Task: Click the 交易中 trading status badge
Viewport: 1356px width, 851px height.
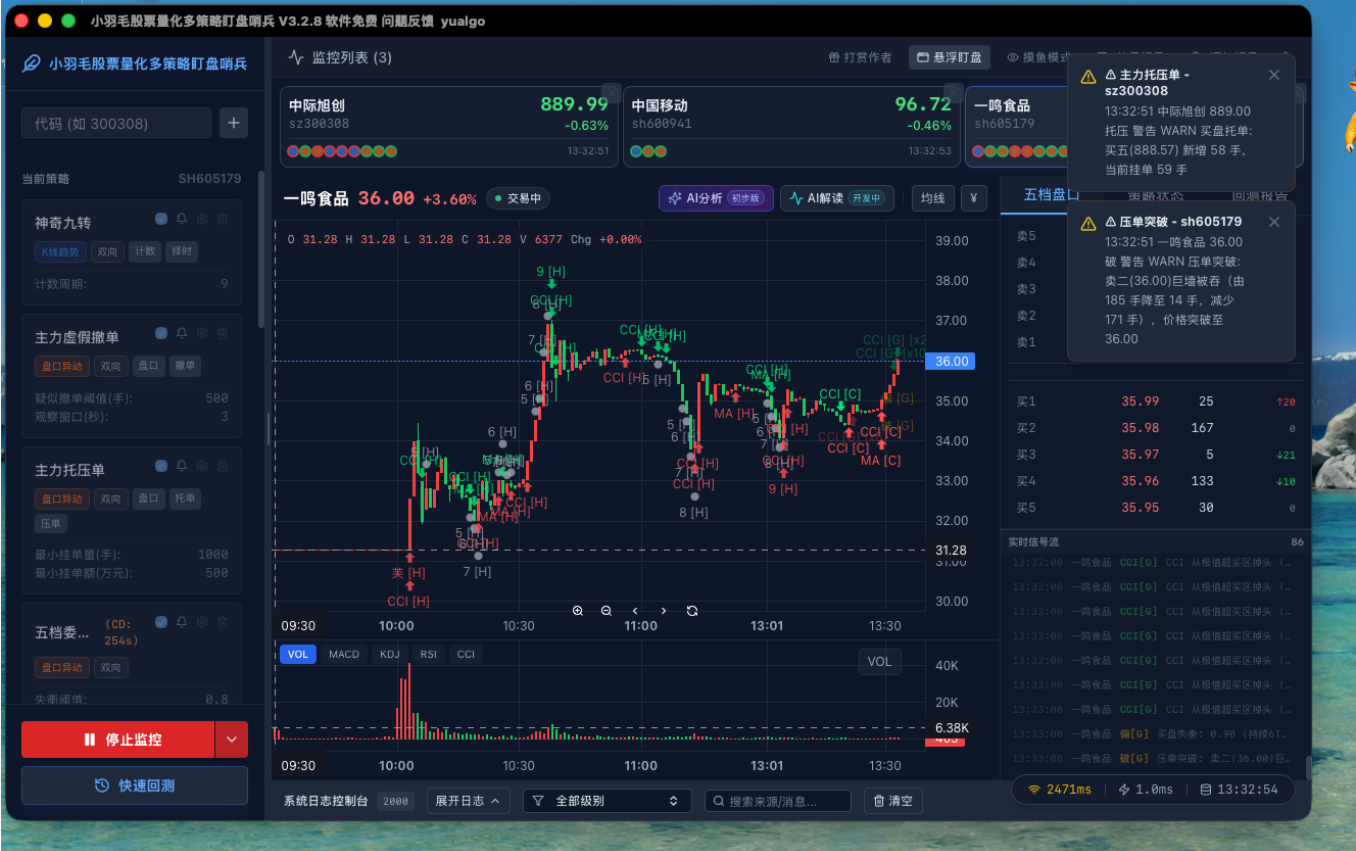Action: click(x=517, y=198)
